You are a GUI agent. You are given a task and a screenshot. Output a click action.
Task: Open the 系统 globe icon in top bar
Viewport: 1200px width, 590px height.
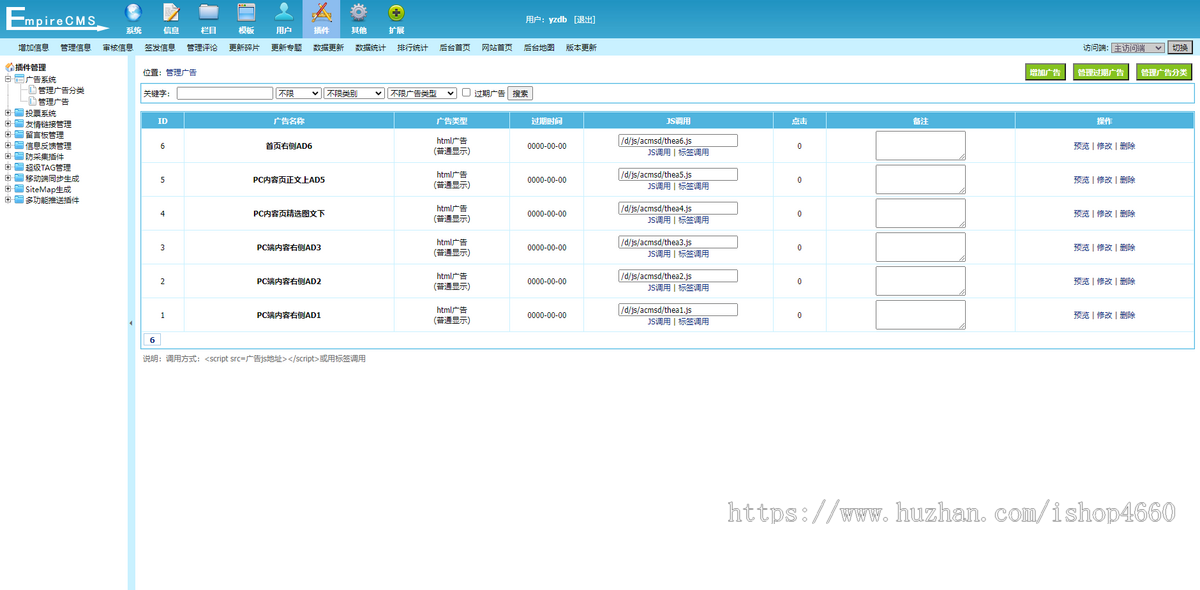(134, 16)
